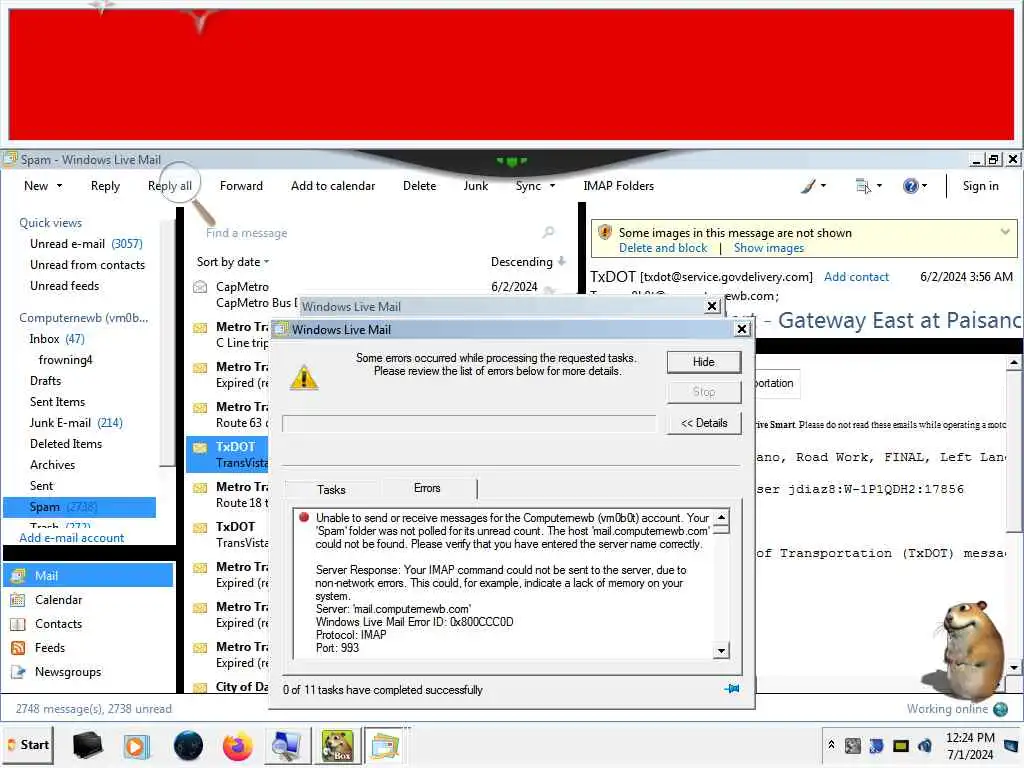Click the yellow warning triangle icon
Image resolution: width=1024 pixels, height=768 pixels.
(304, 377)
